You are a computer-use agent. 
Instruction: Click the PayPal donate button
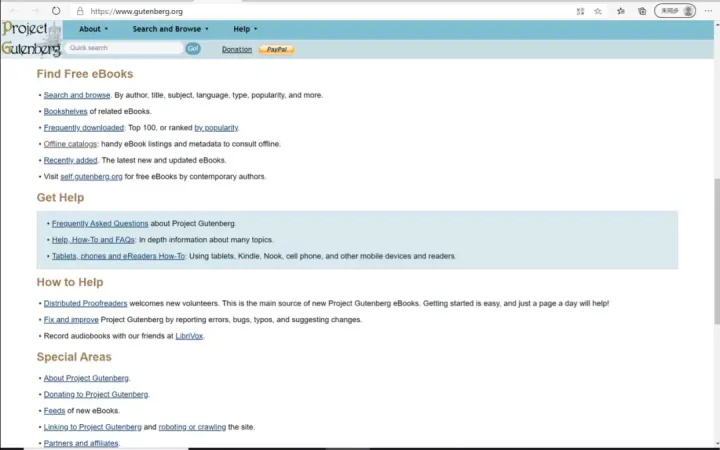pos(276,49)
